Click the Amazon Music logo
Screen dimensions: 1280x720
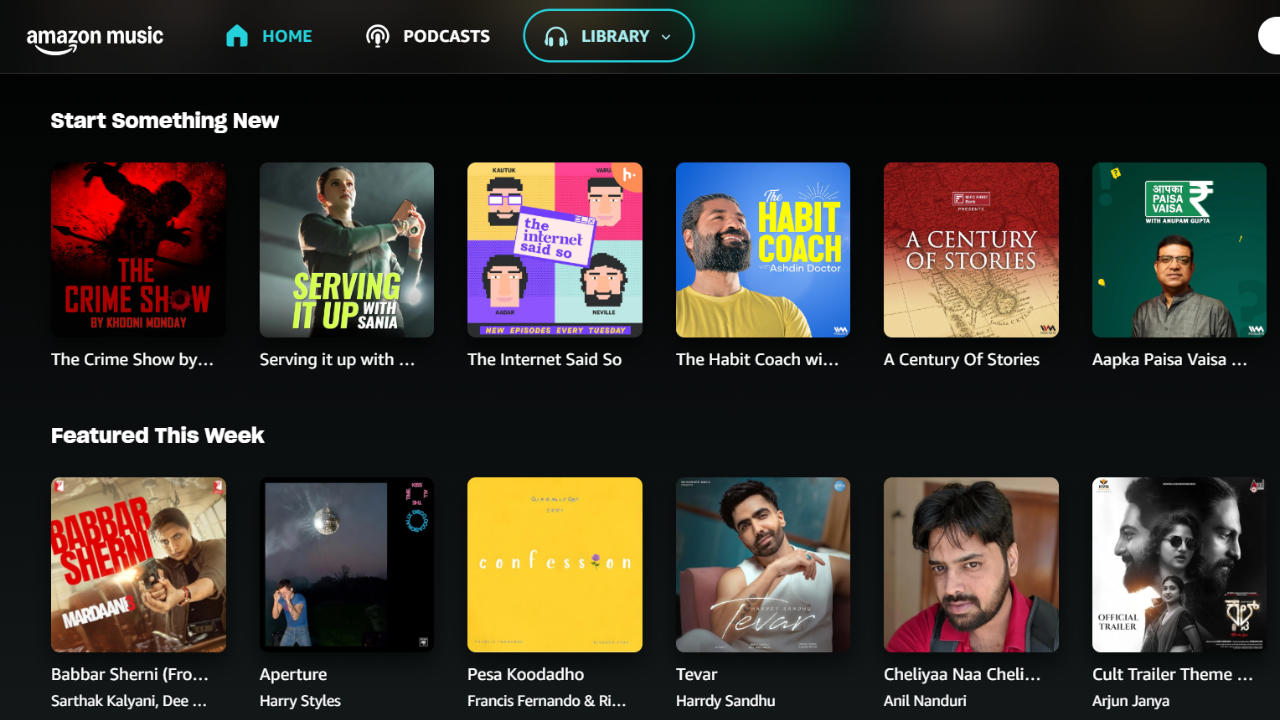95,38
